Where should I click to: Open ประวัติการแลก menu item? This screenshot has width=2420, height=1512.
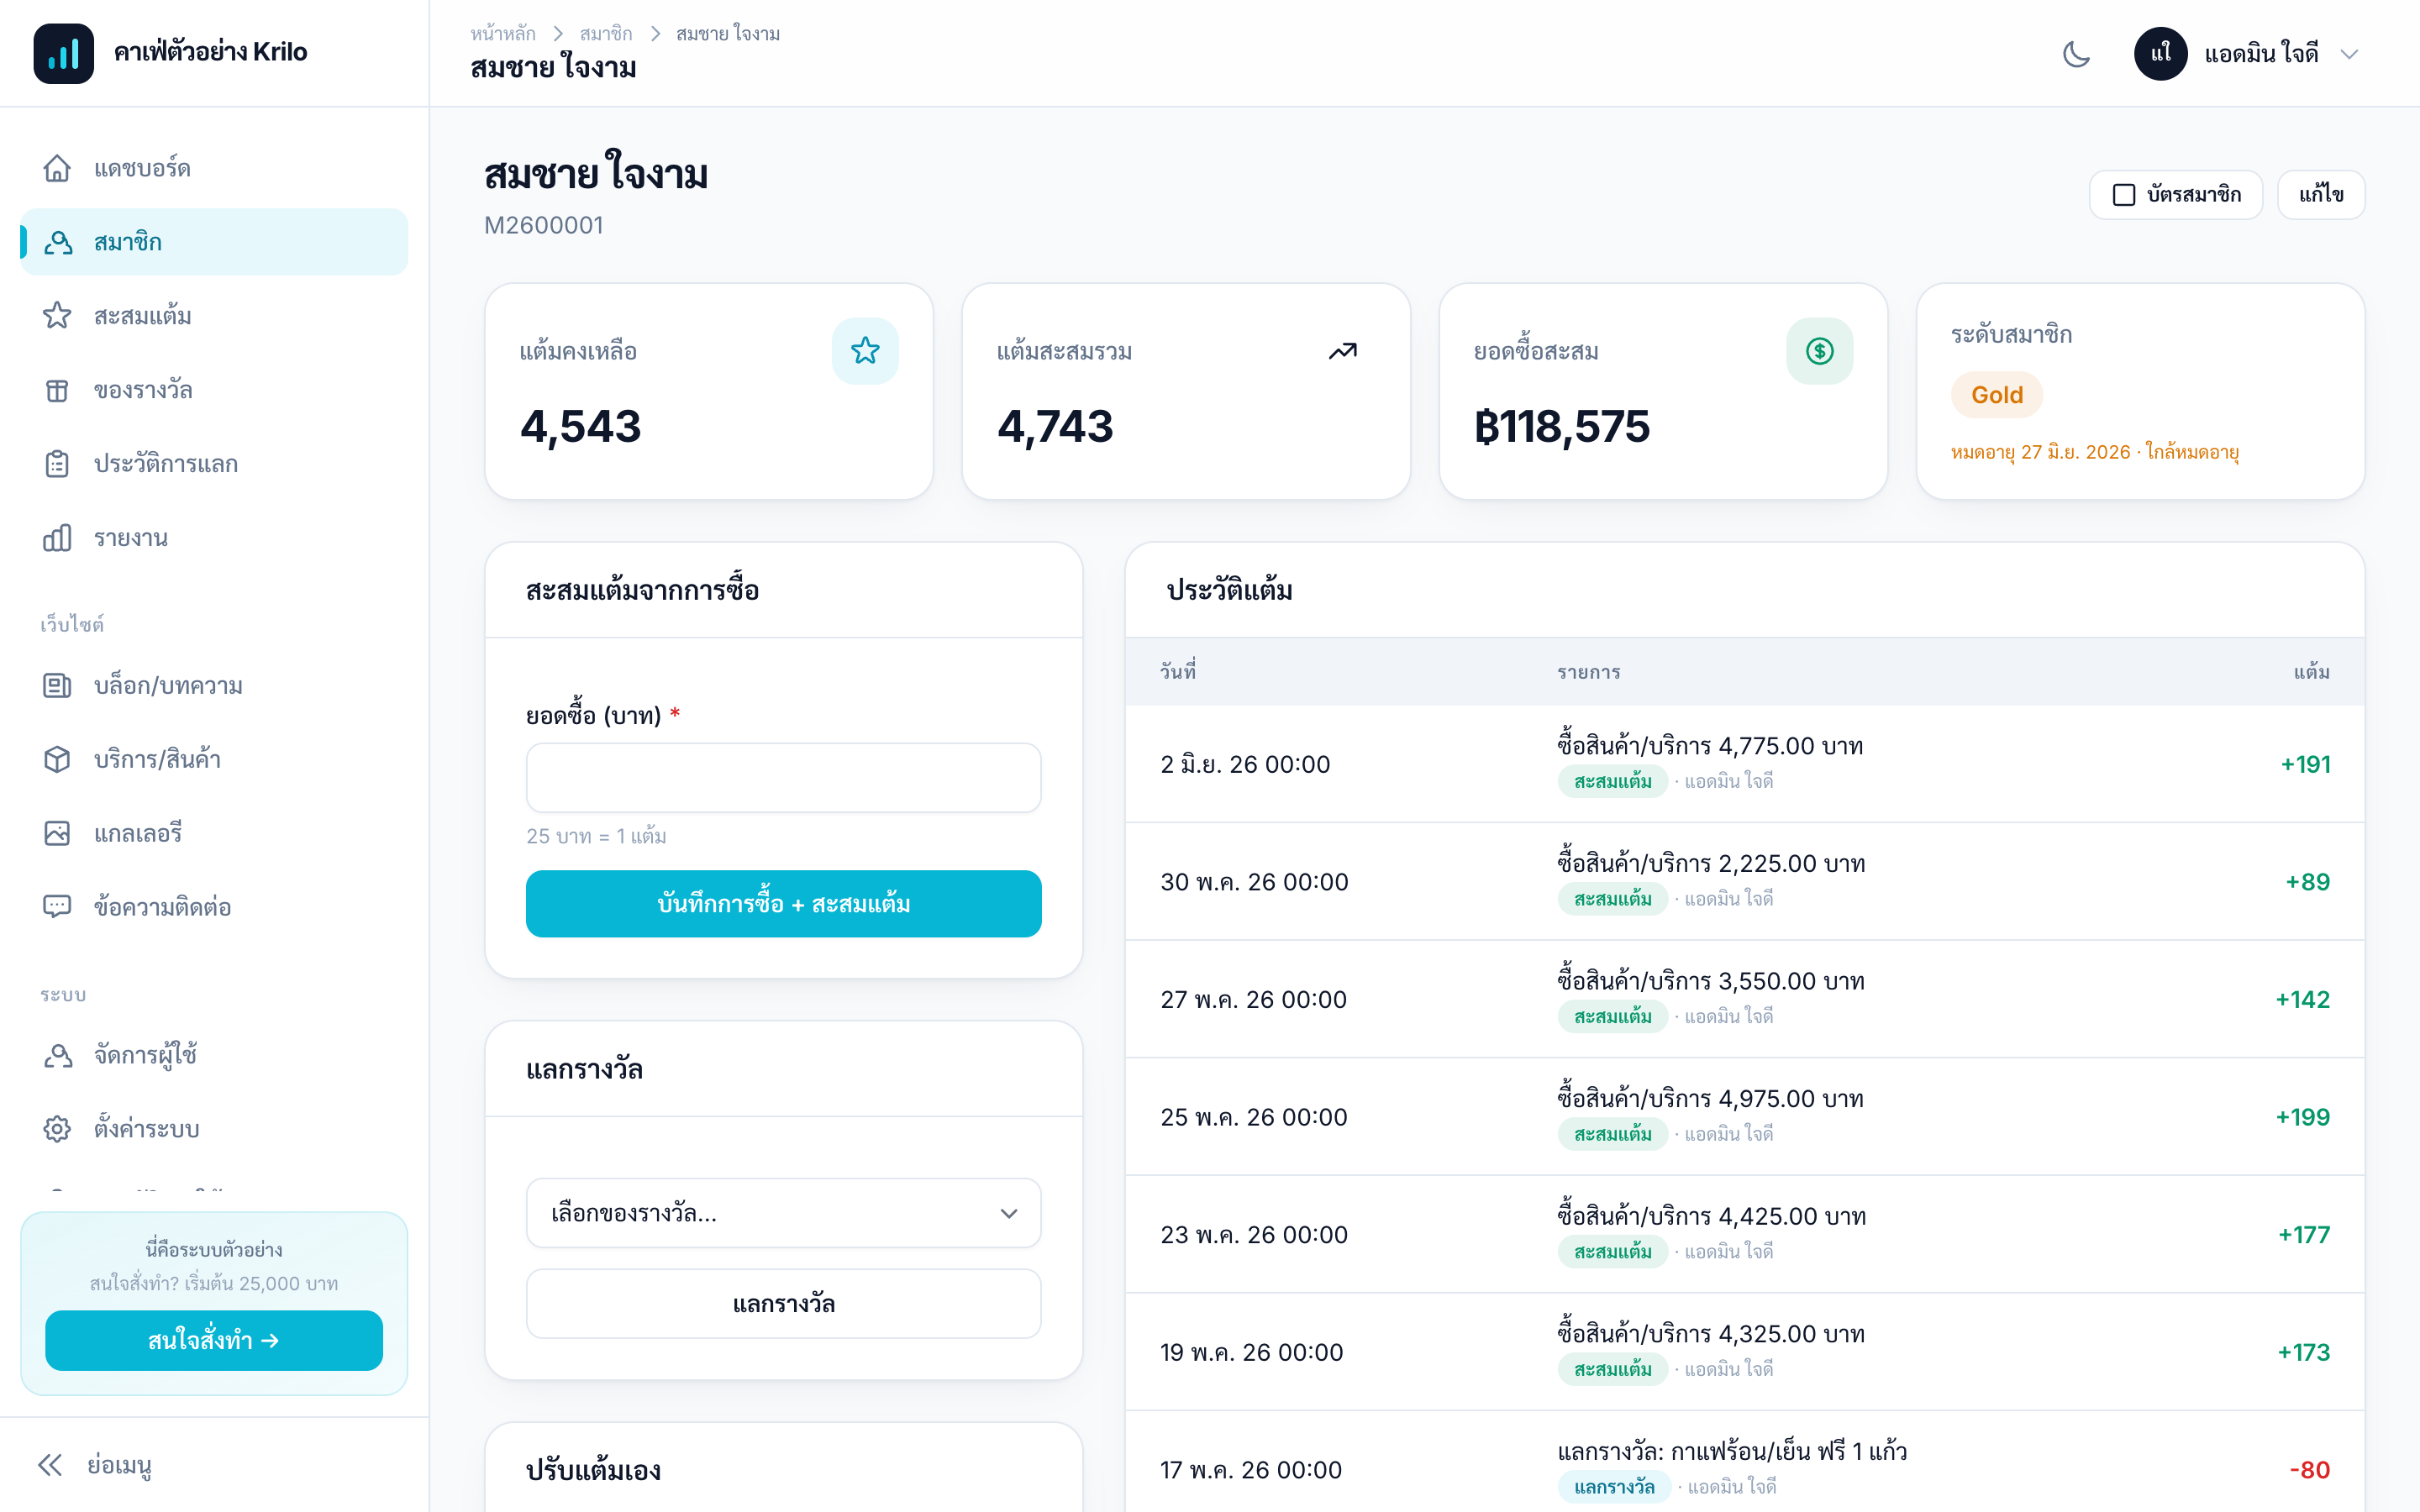[x=214, y=464]
